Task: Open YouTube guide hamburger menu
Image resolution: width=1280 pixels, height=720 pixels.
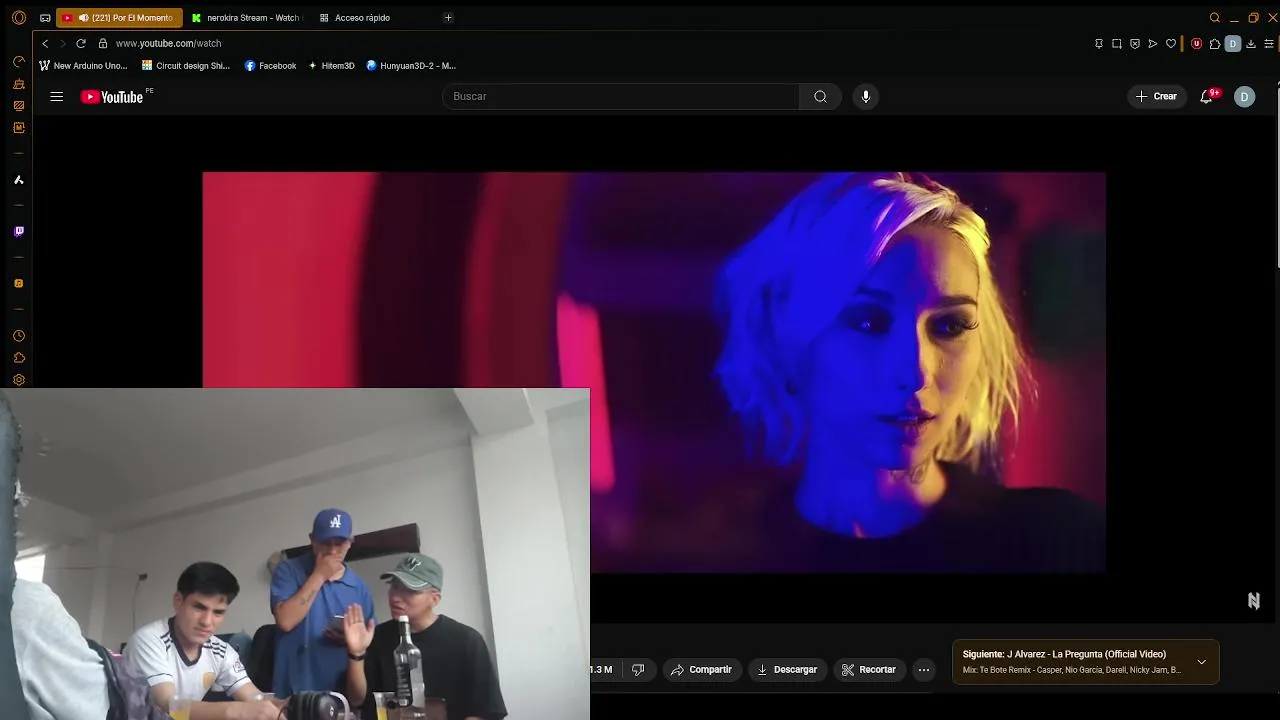Action: point(57,97)
